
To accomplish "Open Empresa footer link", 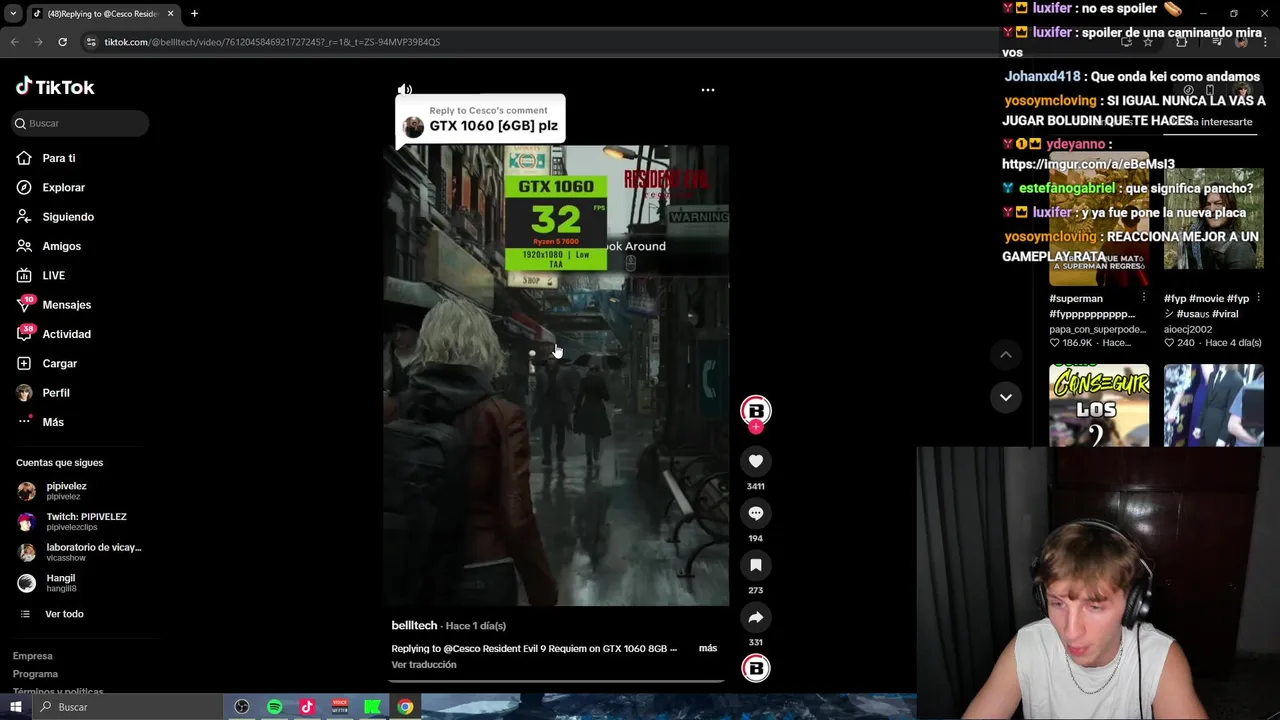I will (x=32, y=656).
